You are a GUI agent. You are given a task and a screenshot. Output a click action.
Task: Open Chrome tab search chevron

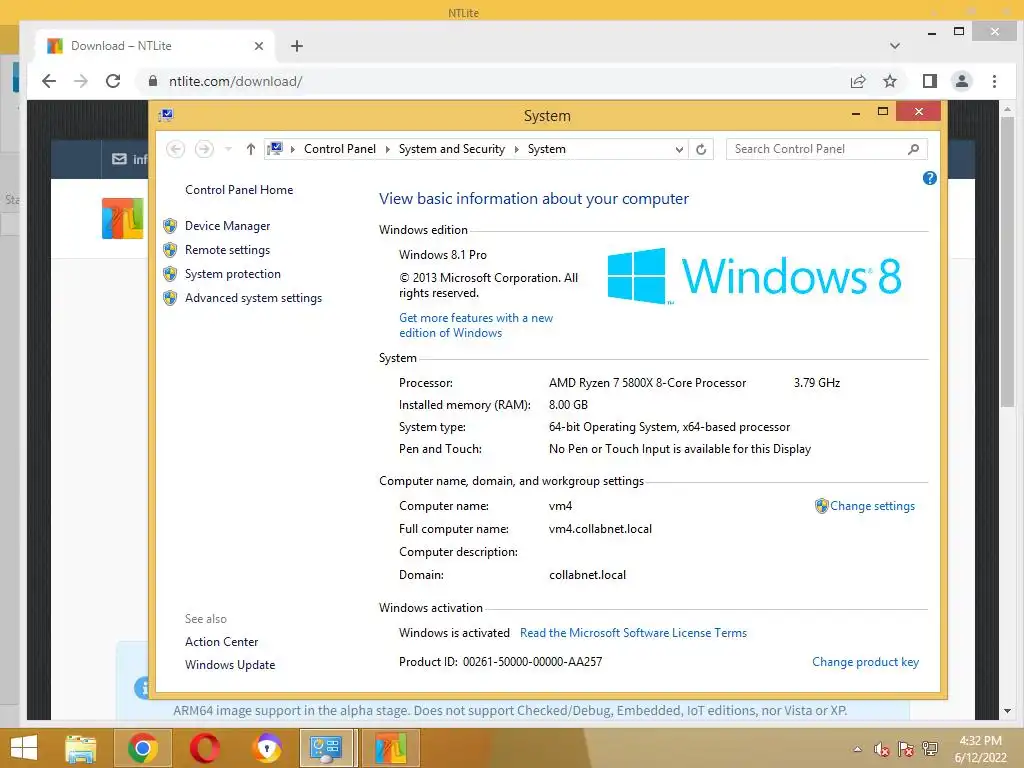895,46
